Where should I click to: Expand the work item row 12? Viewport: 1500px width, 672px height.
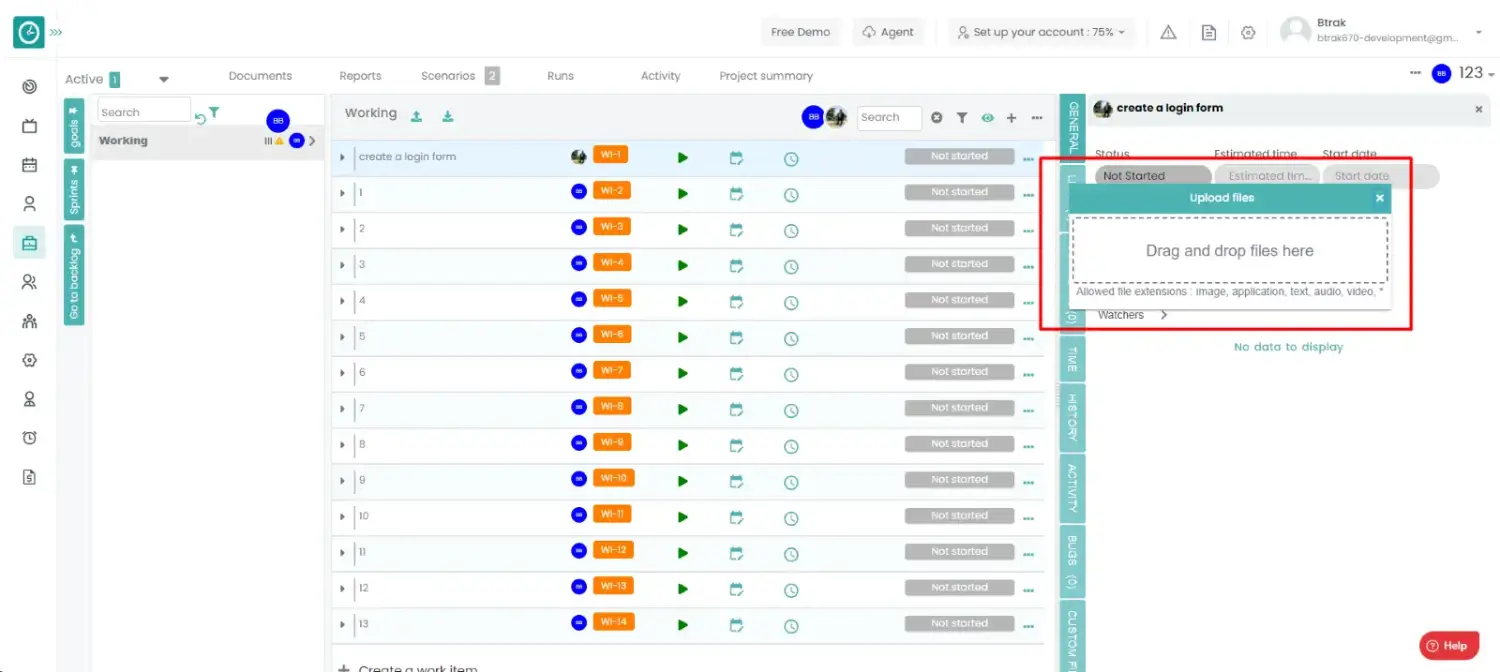(x=342, y=589)
